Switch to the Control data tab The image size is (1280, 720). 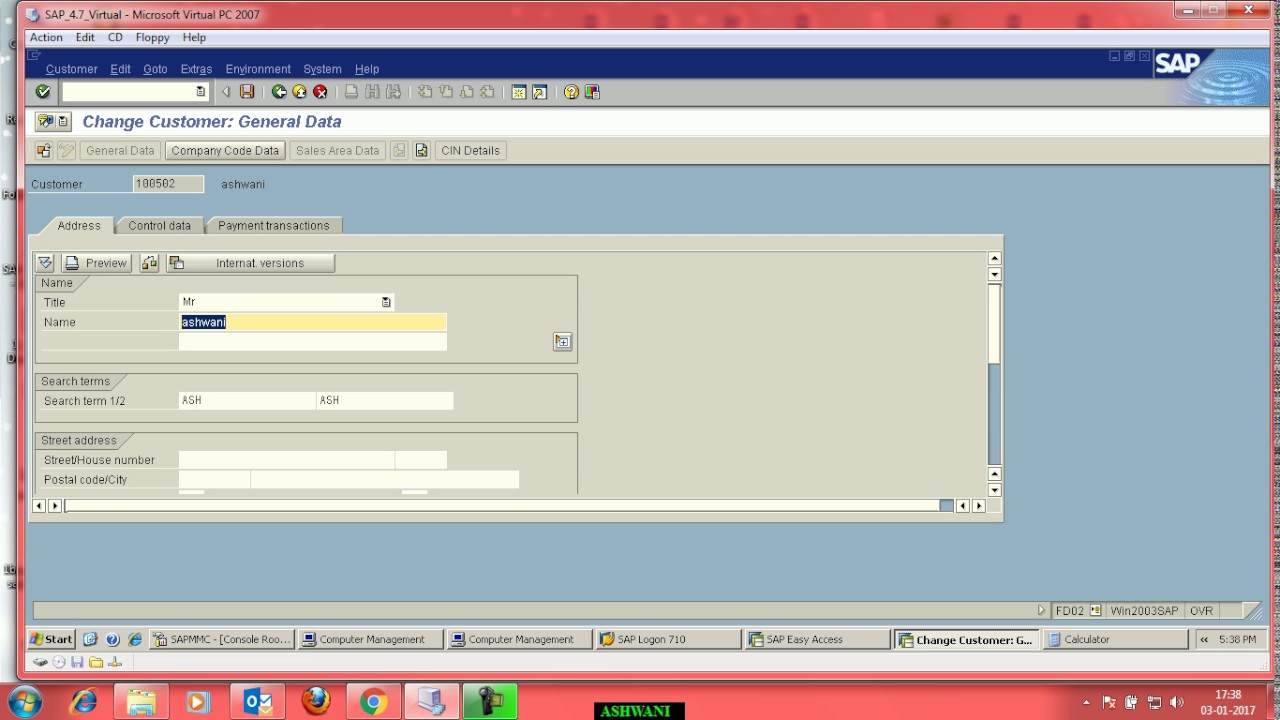pyautogui.click(x=159, y=226)
